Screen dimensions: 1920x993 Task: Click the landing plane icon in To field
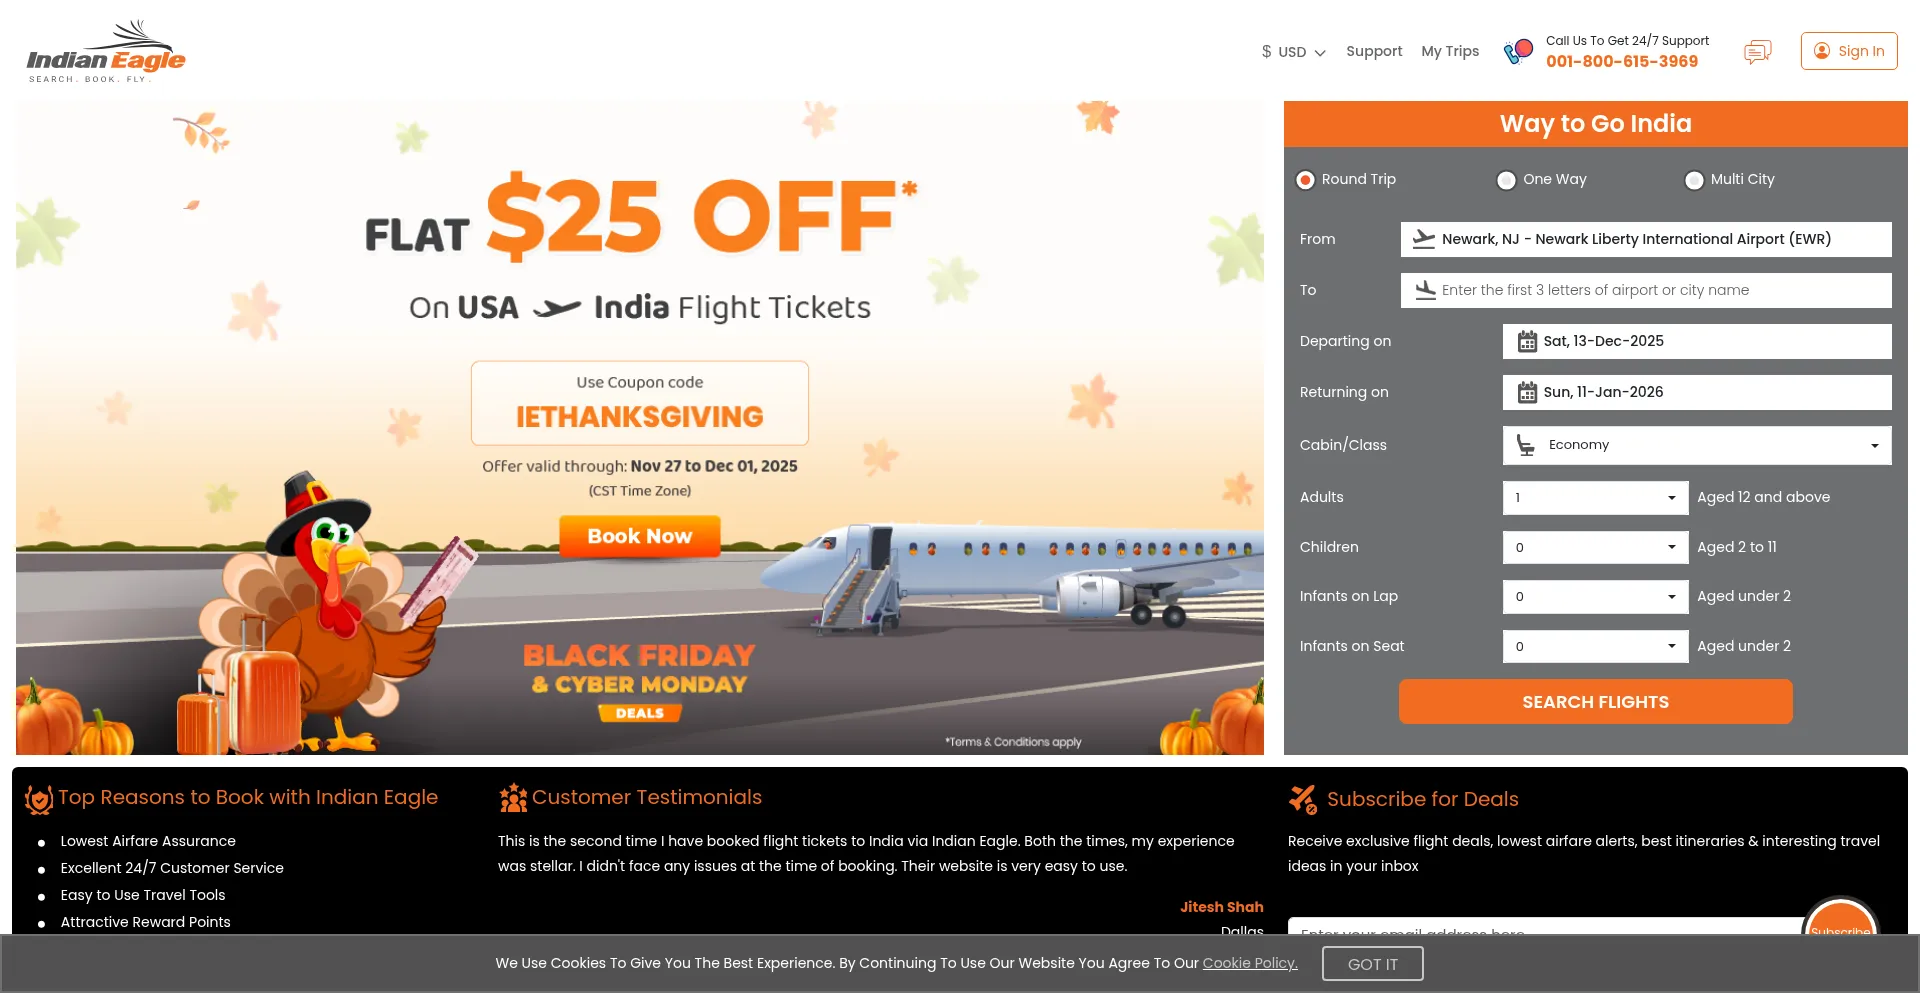pos(1425,291)
